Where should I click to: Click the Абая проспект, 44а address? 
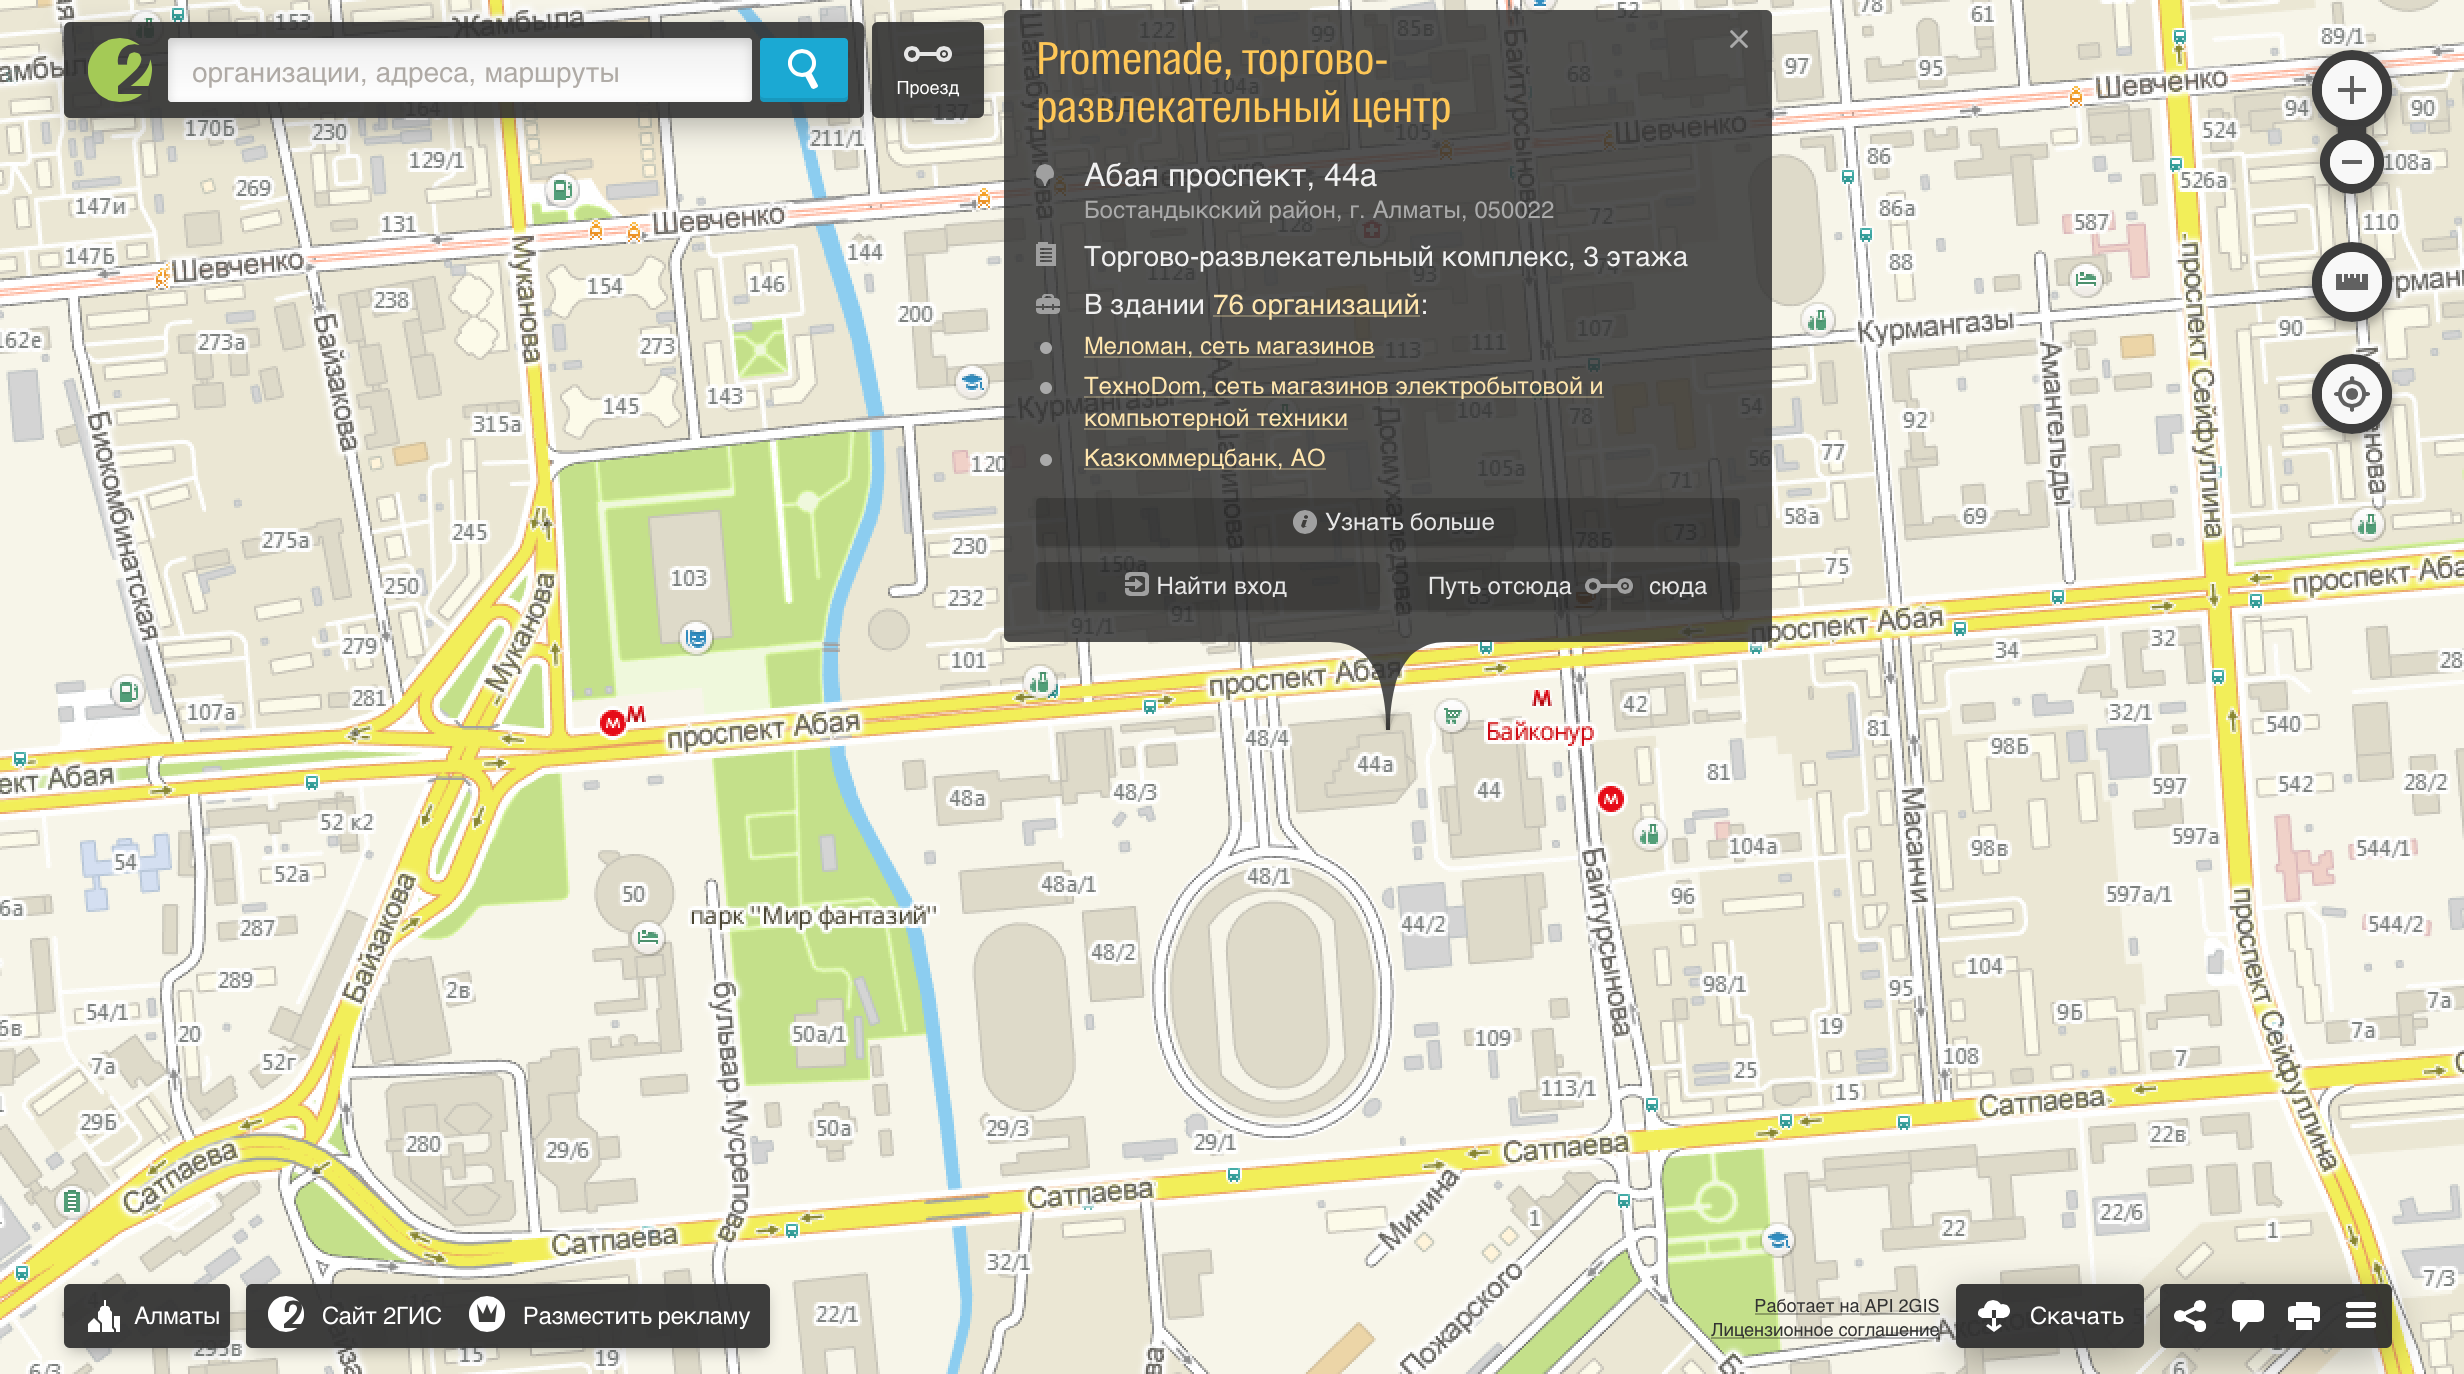(x=1230, y=176)
